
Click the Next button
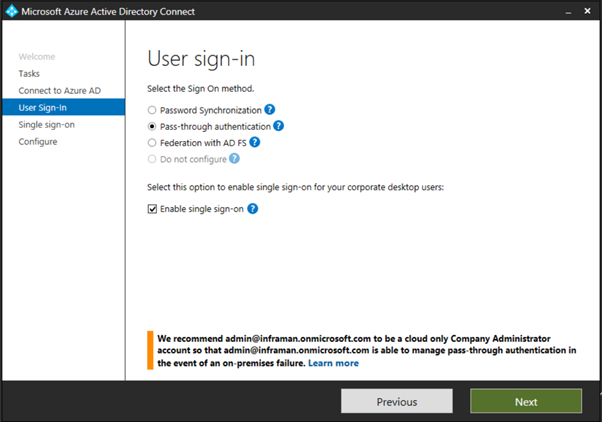point(526,402)
